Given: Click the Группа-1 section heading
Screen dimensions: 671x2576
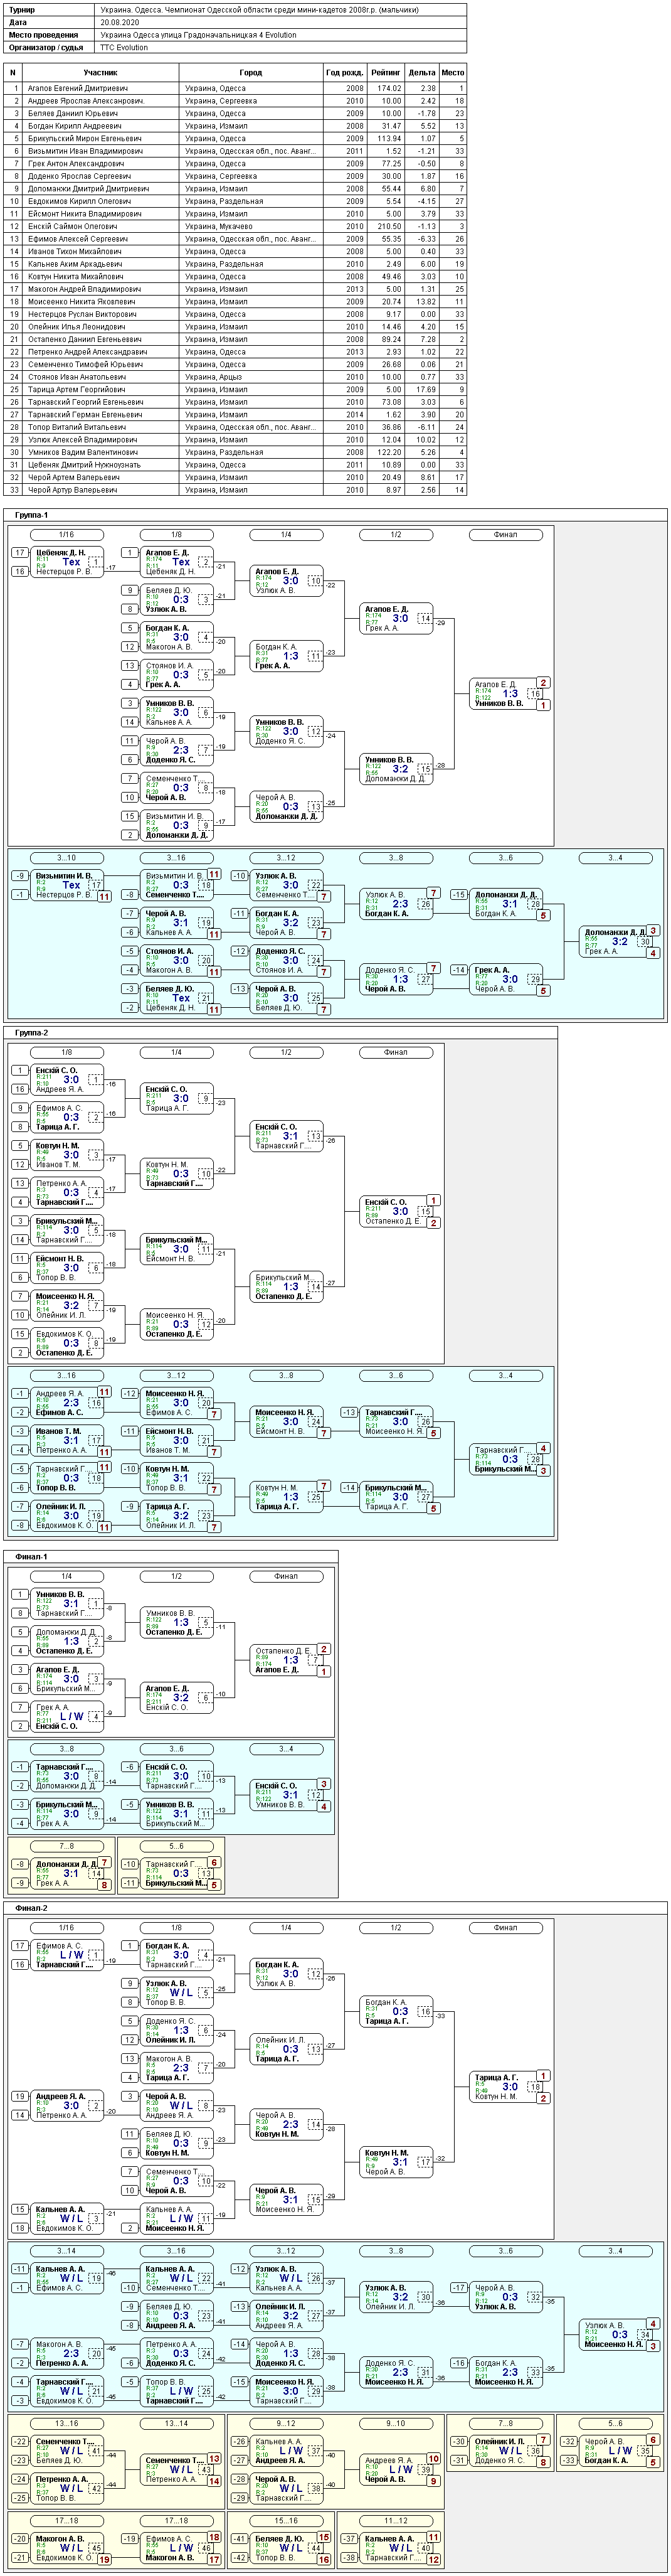Looking at the screenshot, I should click(x=32, y=515).
